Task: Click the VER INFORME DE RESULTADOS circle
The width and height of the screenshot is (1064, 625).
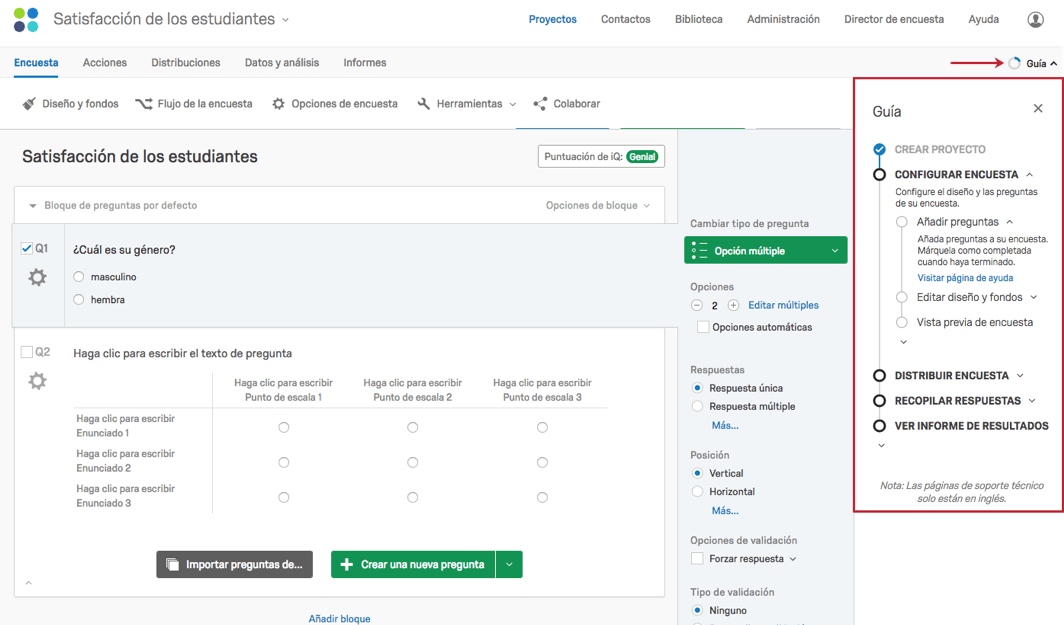Action: pyautogui.click(x=879, y=425)
